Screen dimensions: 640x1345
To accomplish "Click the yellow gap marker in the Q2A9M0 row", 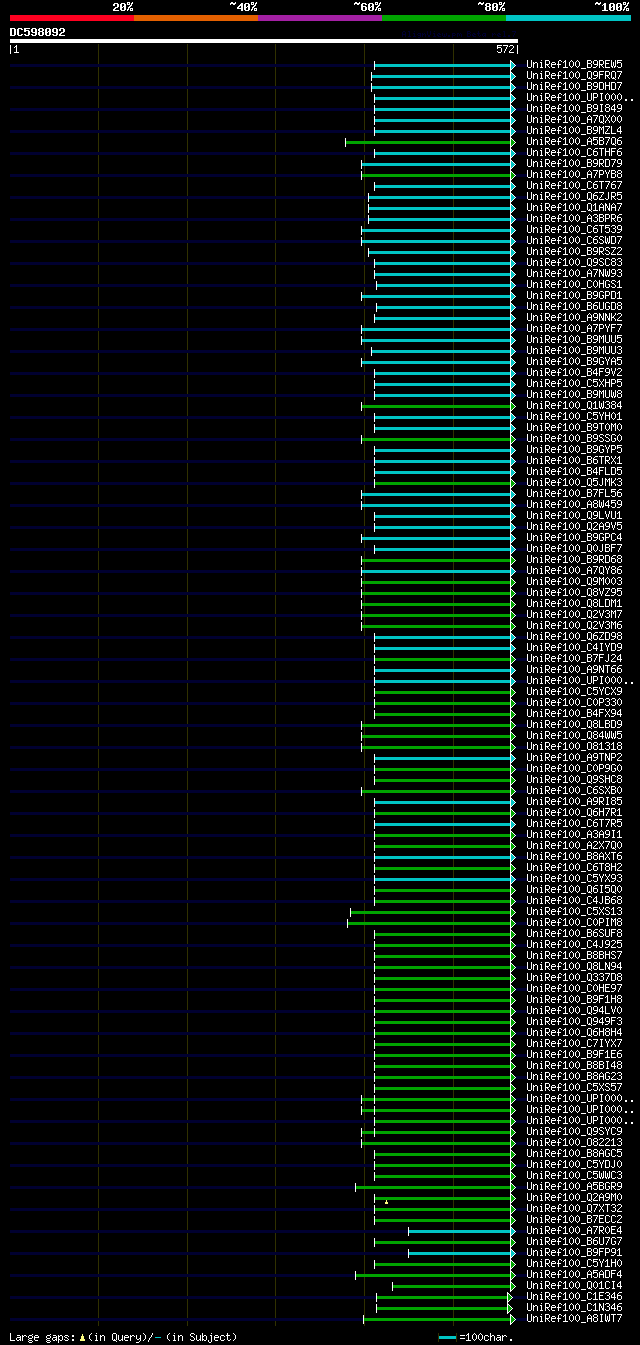I will tap(386, 1200).
